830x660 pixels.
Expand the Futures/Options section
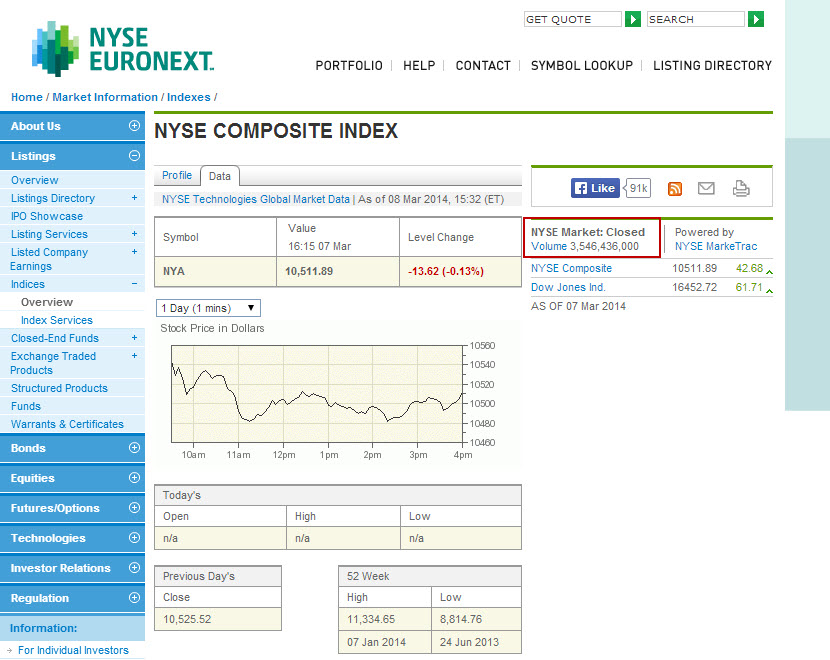coord(134,508)
